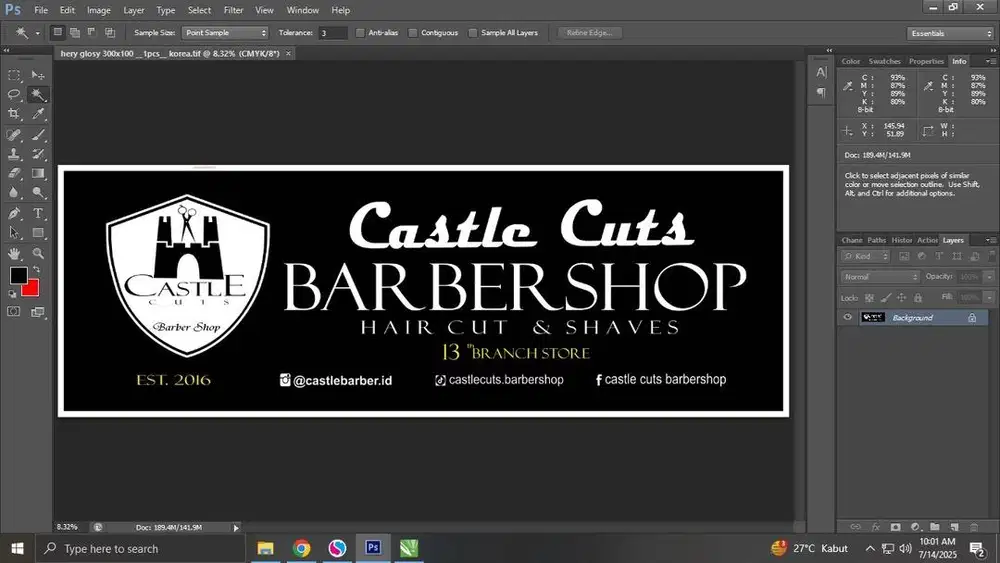Choose Subtract from Selection mode

pyautogui.click(x=92, y=32)
